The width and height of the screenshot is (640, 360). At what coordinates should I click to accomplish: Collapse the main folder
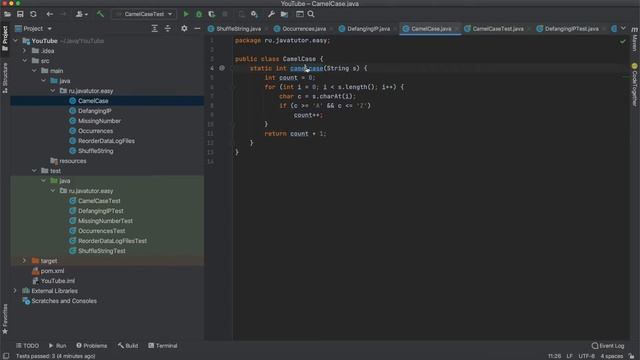coord(34,71)
